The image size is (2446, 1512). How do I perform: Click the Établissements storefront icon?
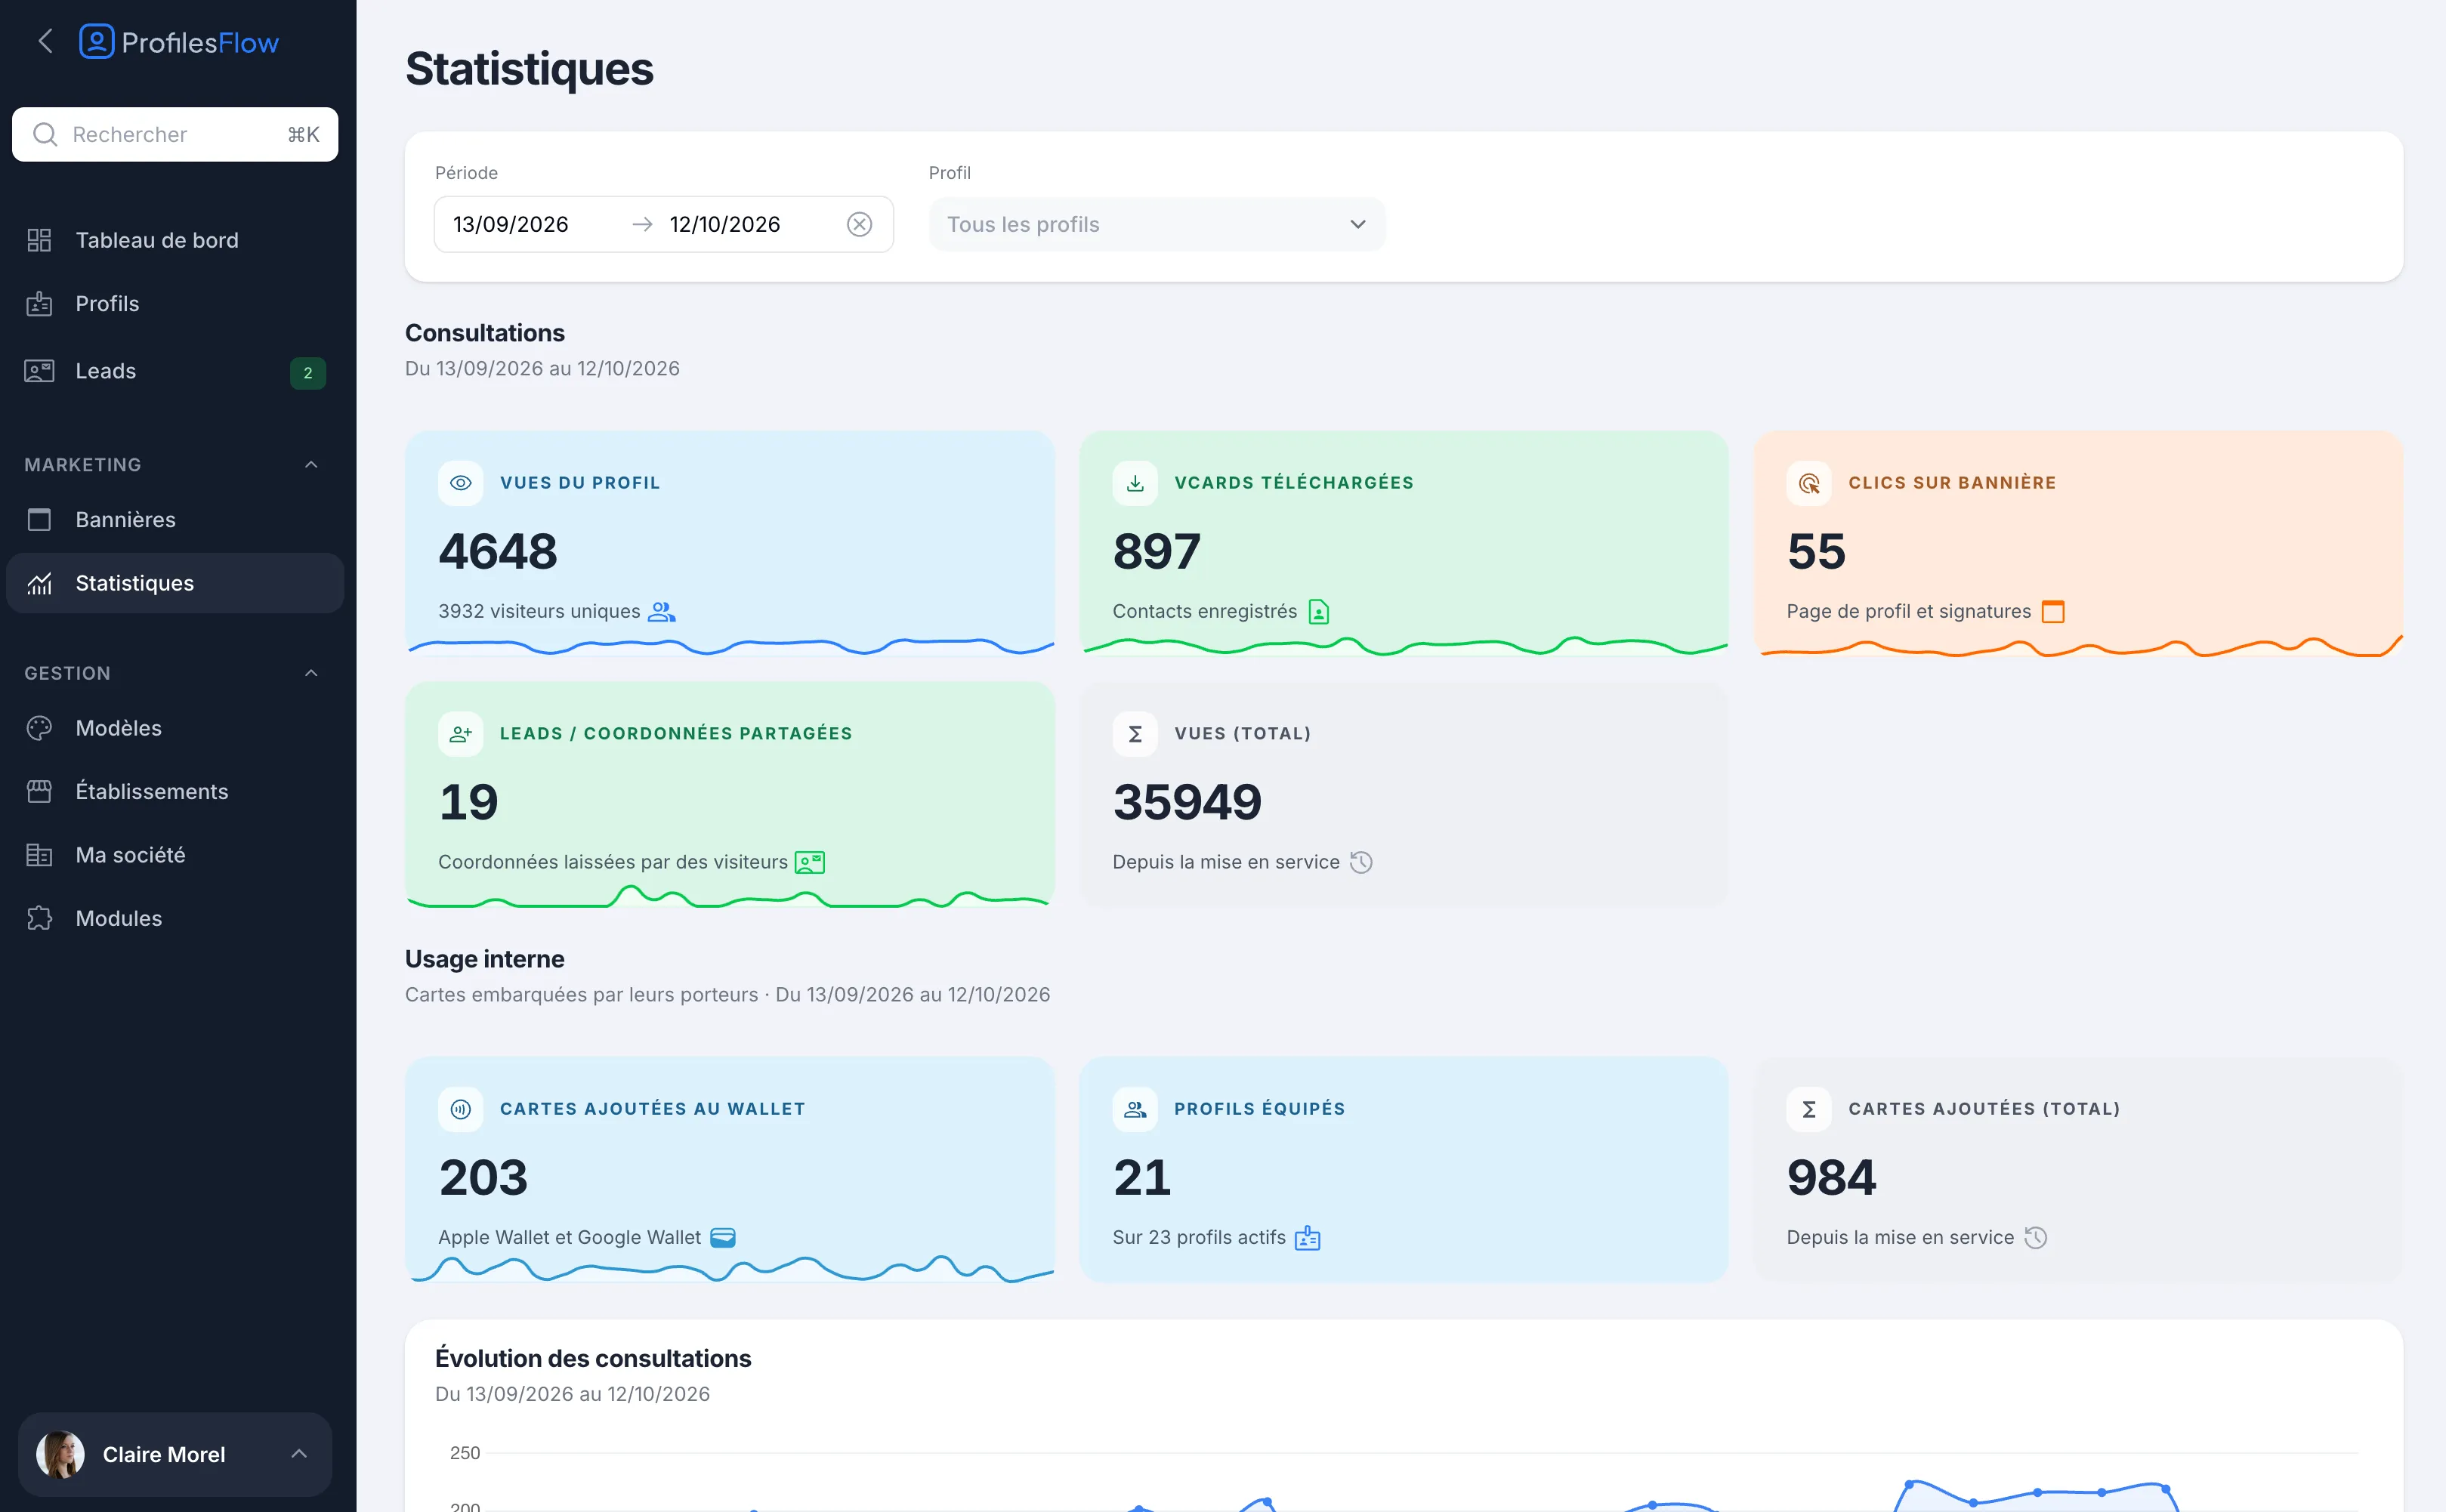(x=39, y=791)
